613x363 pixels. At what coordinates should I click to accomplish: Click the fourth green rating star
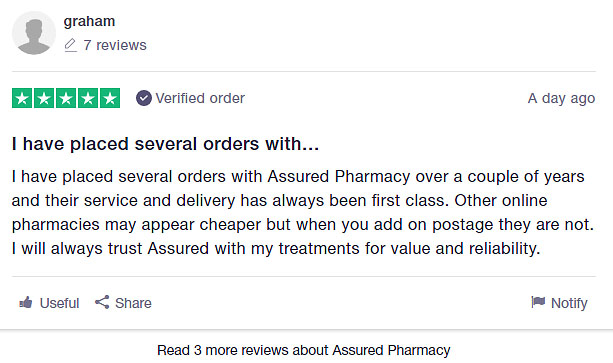pyautogui.click(x=88, y=98)
